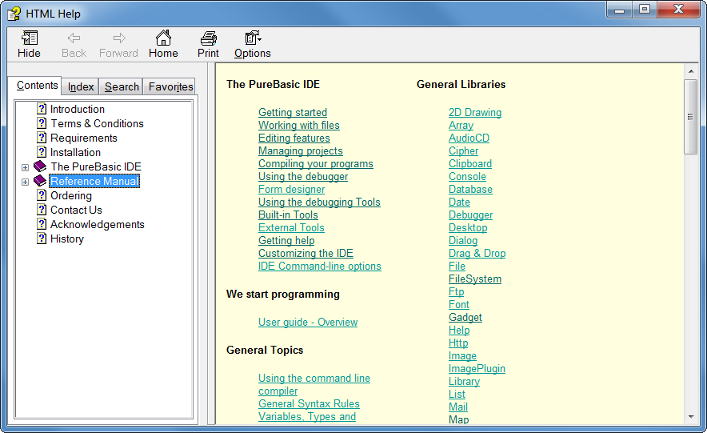Expand the Reference Manual tree node
The image size is (707, 433).
coord(25,182)
